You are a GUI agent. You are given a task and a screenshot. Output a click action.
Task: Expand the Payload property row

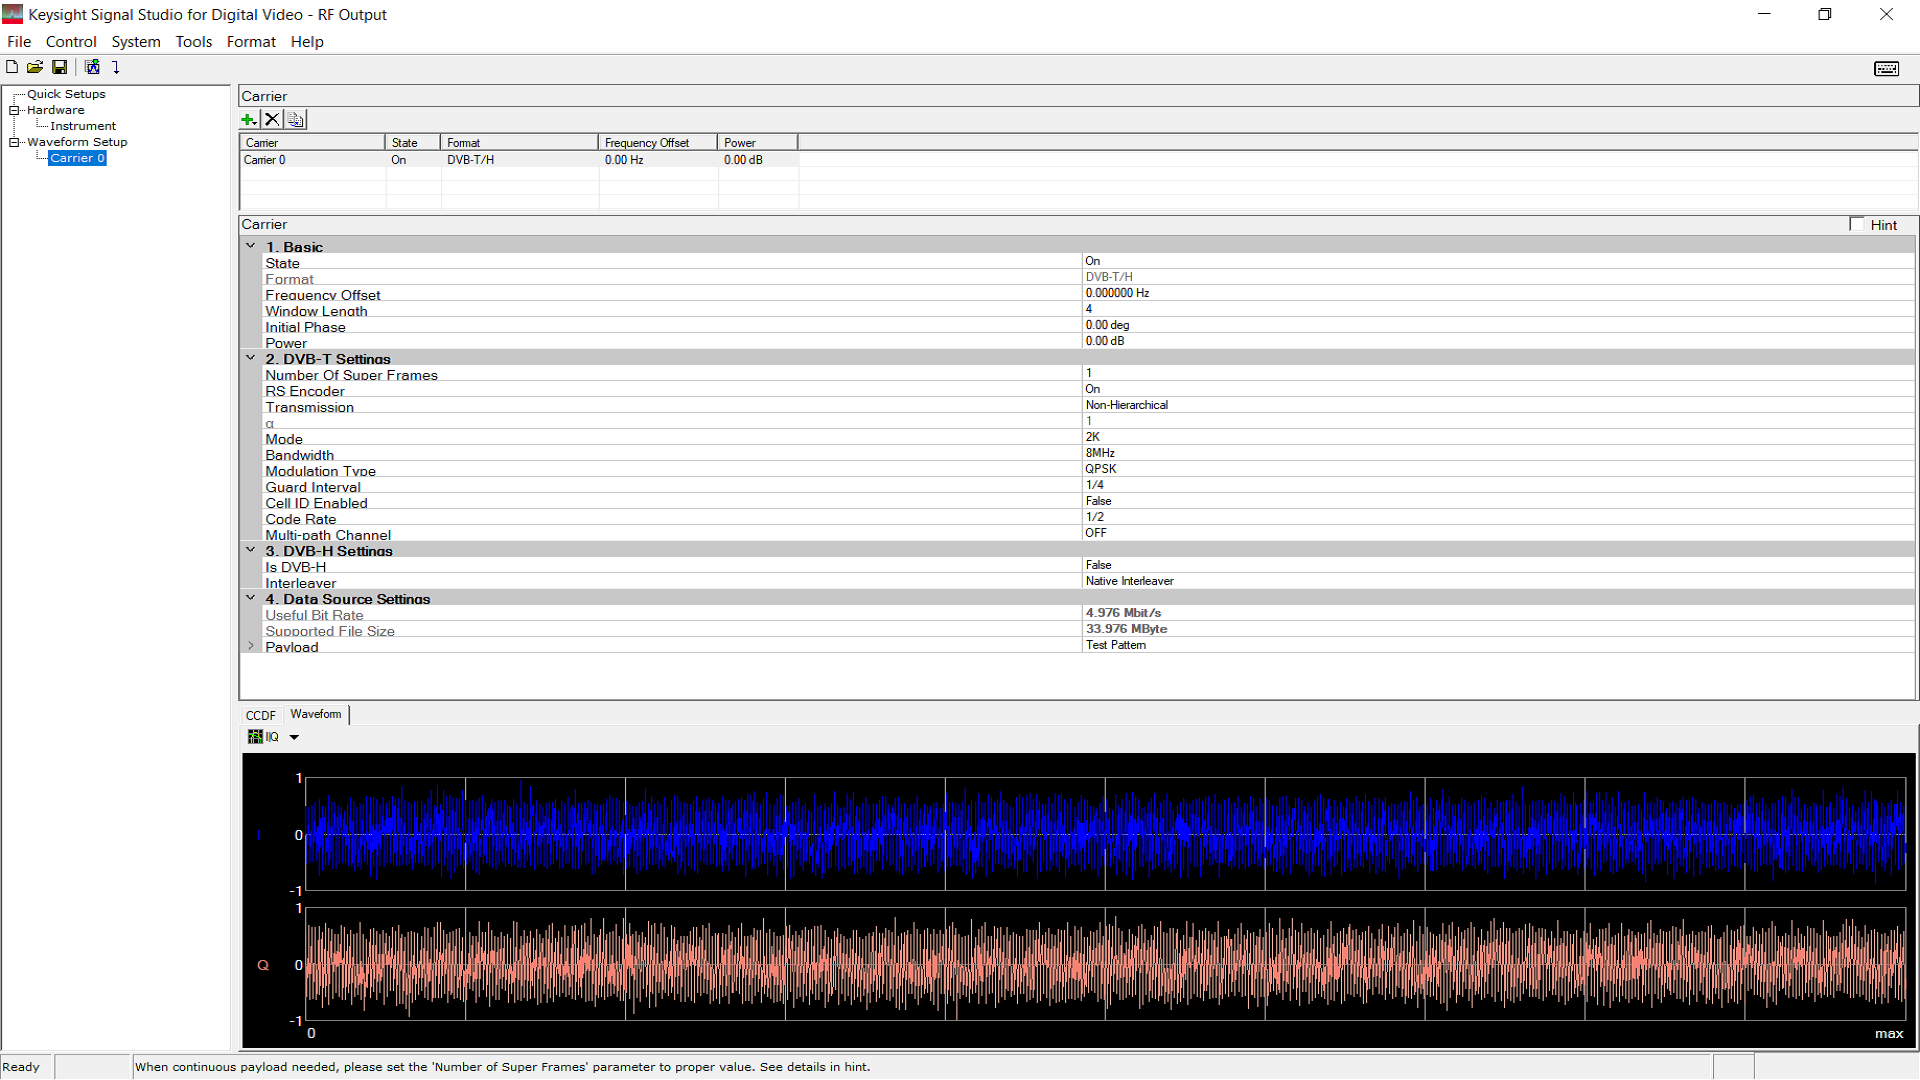coord(251,646)
